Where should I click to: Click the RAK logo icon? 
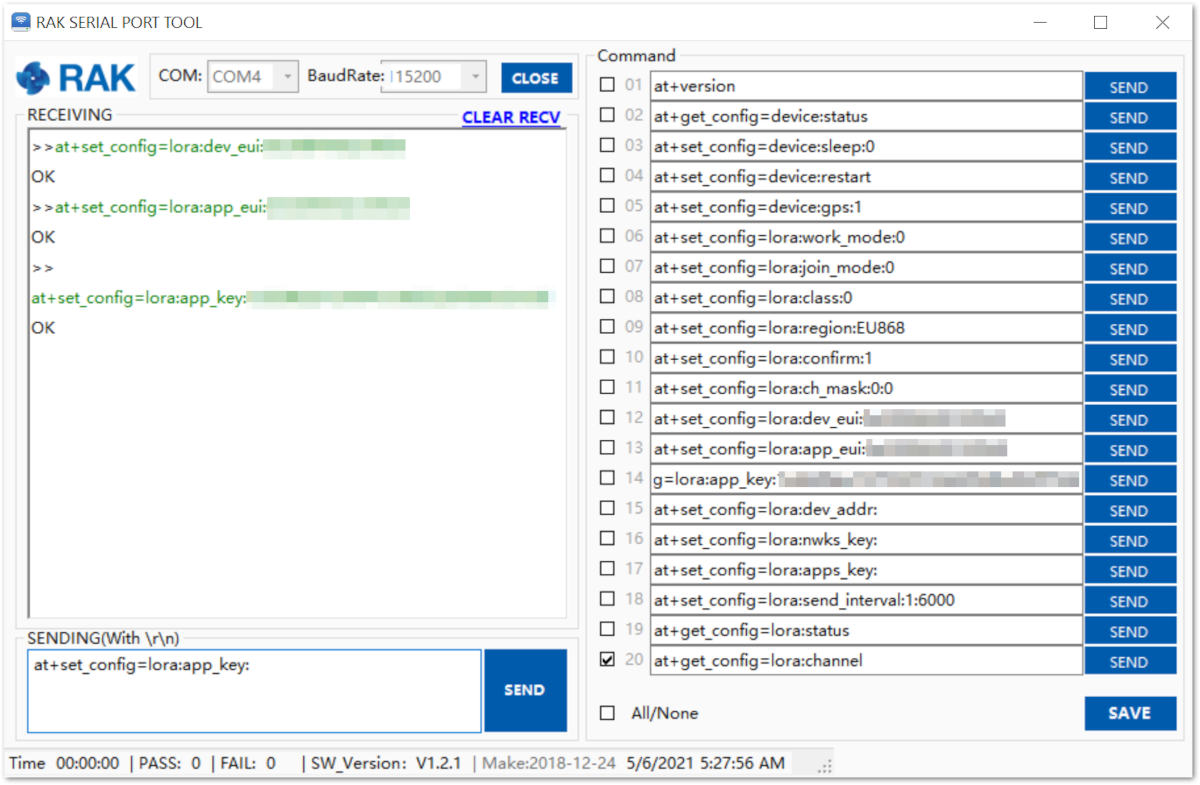point(33,78)
